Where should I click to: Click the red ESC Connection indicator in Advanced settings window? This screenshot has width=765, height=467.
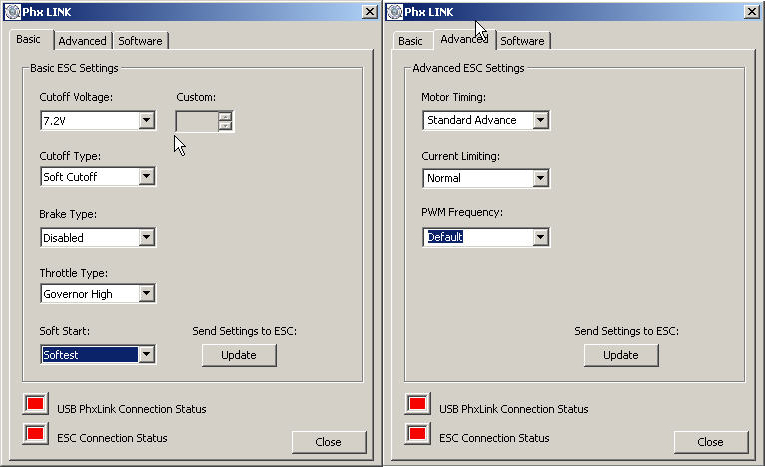tap(418, 433)
